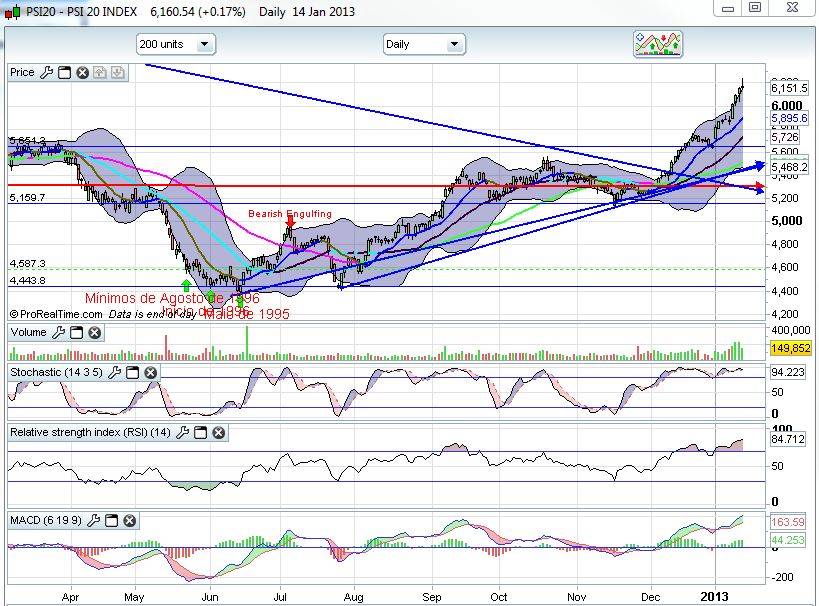The width and height of the screenshot is (819, 606).
Task: Click the PSI20 - PSI 20 INDEX title
Action: tap(81, 11)
